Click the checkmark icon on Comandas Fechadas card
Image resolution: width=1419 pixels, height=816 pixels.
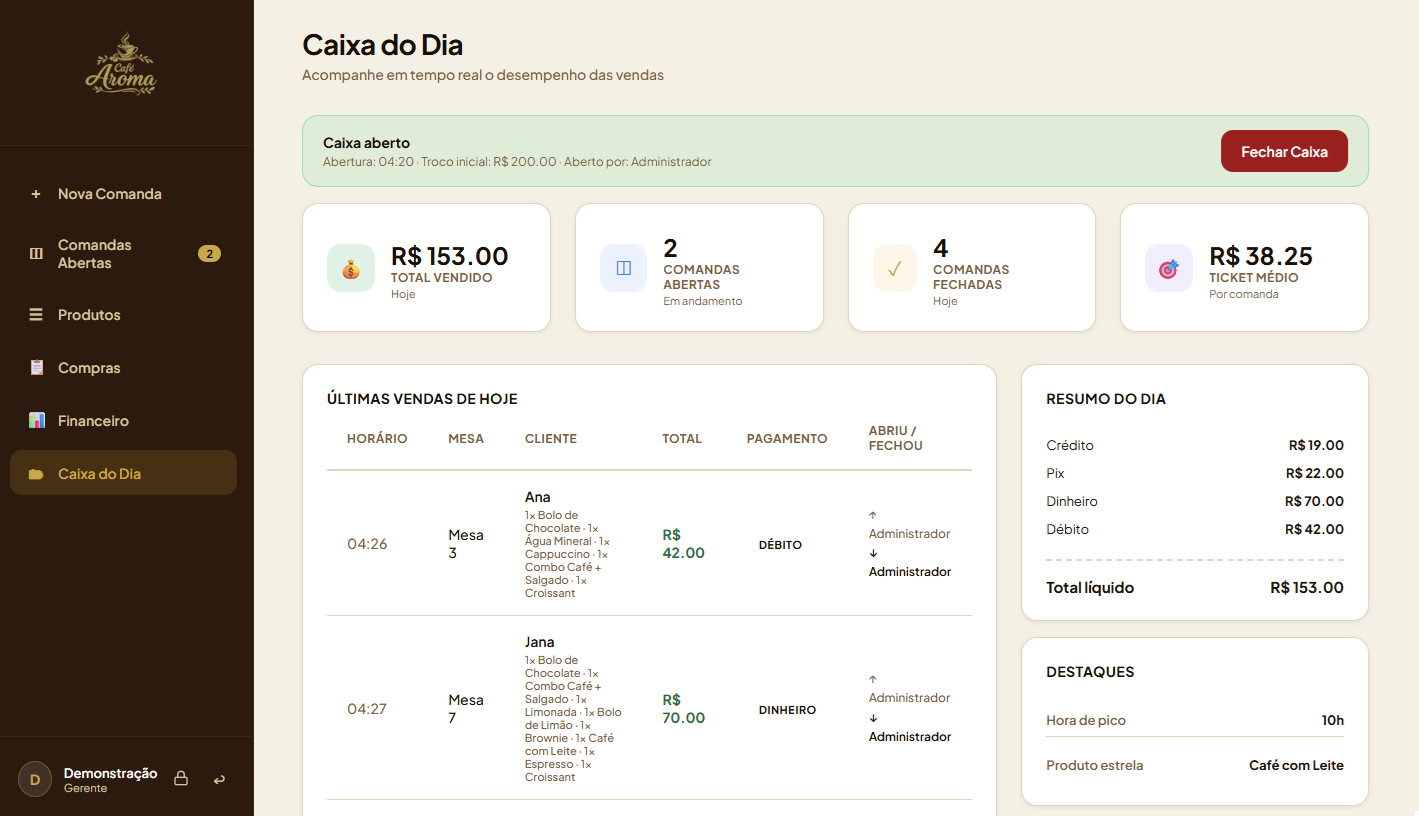pyautogui.click(x=897, y=268)
